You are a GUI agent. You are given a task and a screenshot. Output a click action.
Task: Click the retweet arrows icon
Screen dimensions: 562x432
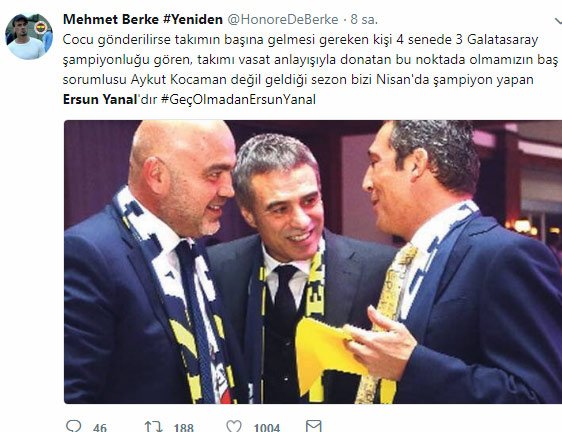pos(153,427)
